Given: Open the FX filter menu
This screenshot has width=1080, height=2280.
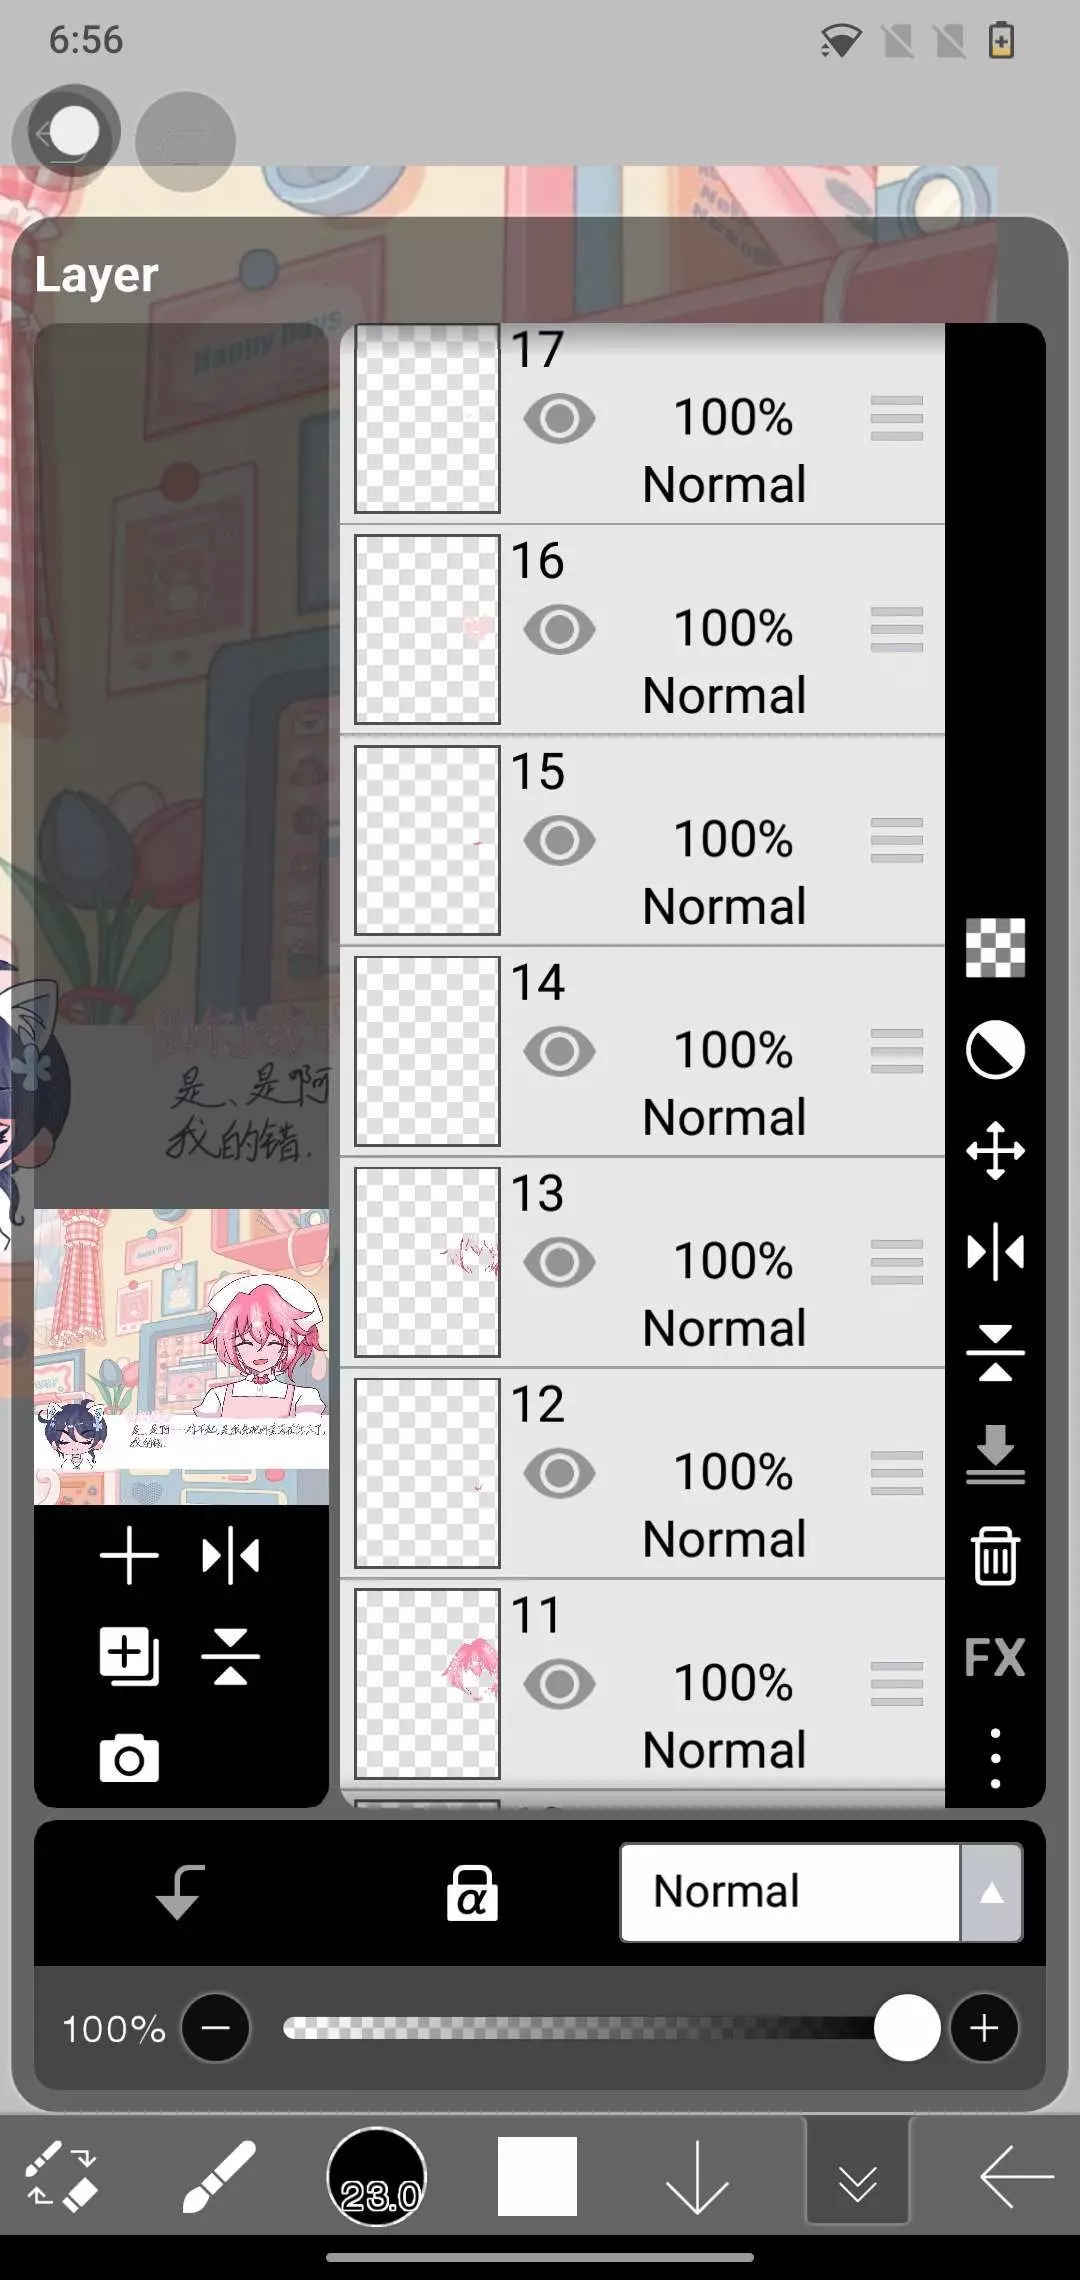Looking at the screenshot, I should coord(995,1657).
